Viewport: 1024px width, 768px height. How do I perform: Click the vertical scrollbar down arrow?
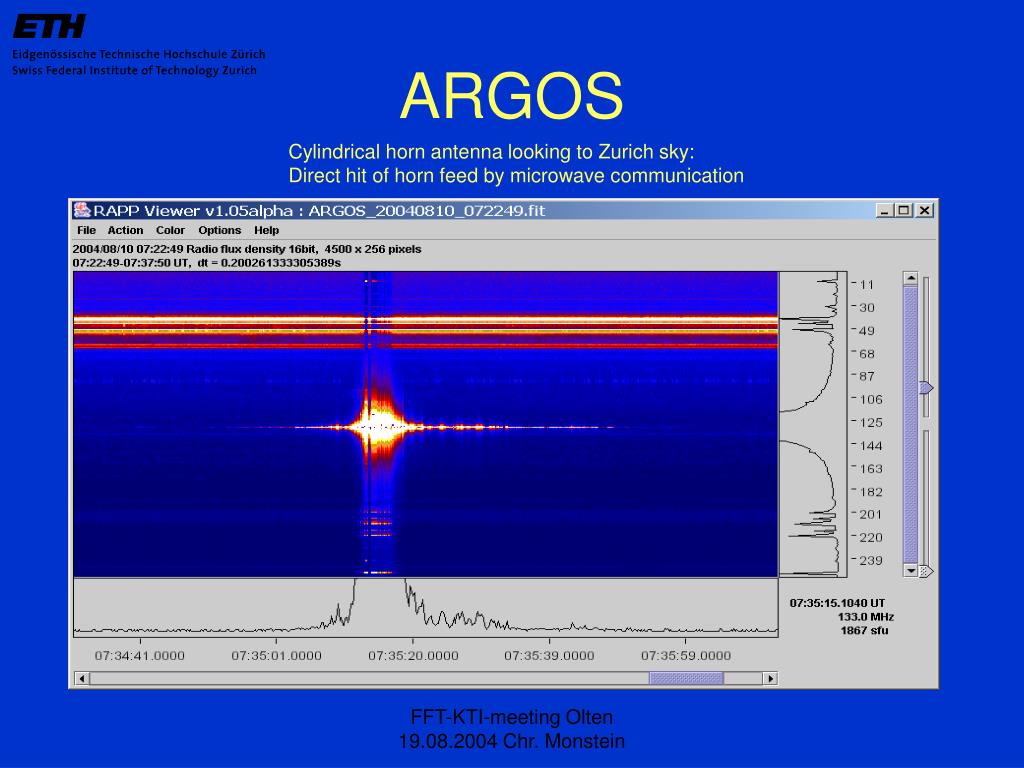pos(910,570)
